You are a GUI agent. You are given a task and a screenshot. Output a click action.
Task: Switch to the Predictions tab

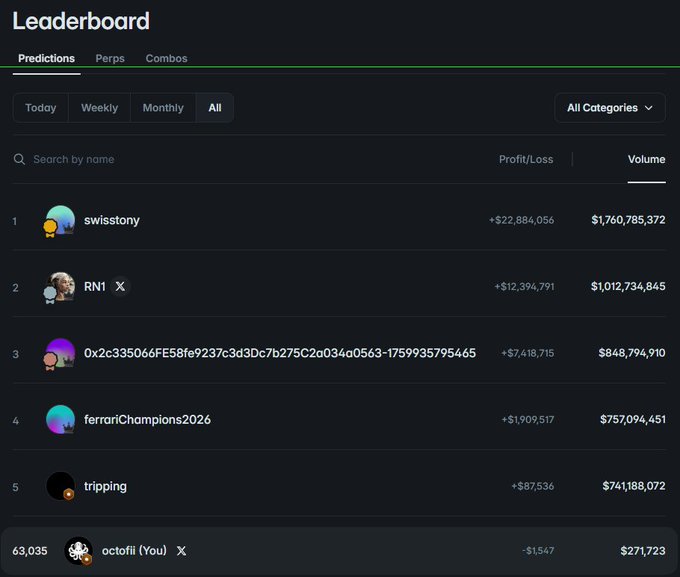46,59
